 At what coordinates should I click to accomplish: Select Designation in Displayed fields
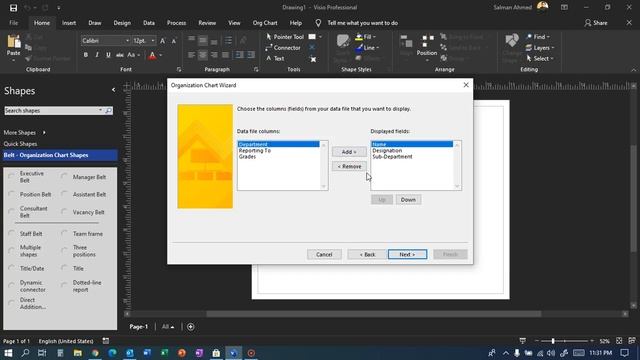387,151
